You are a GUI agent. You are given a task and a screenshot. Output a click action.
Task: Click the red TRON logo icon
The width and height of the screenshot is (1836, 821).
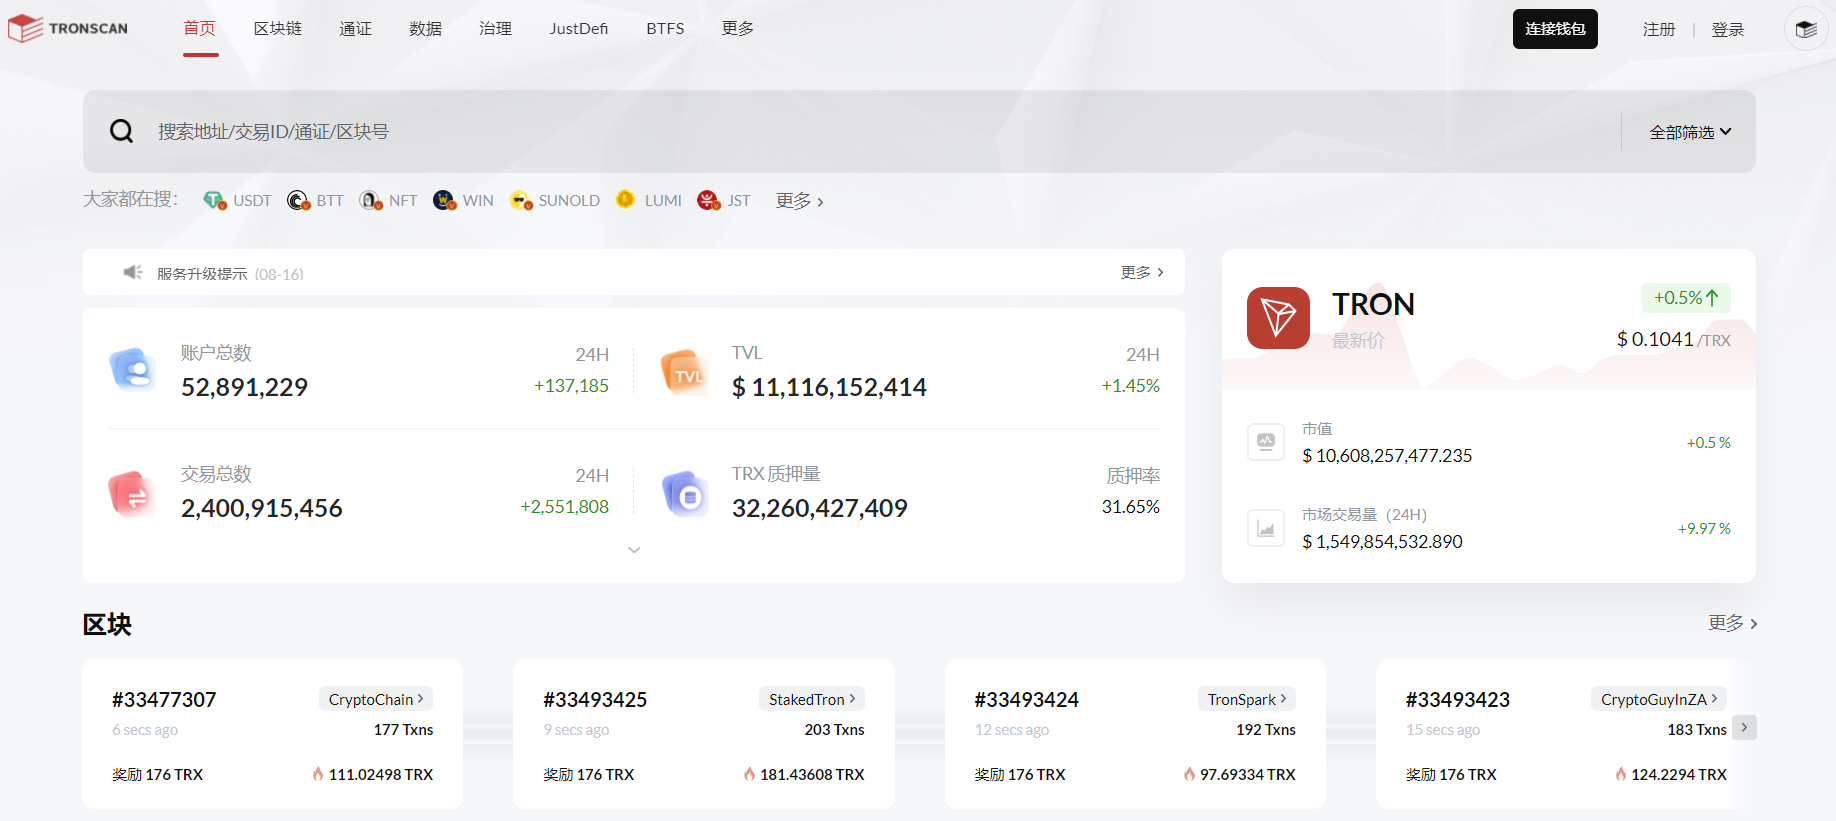pos(1278,318)
